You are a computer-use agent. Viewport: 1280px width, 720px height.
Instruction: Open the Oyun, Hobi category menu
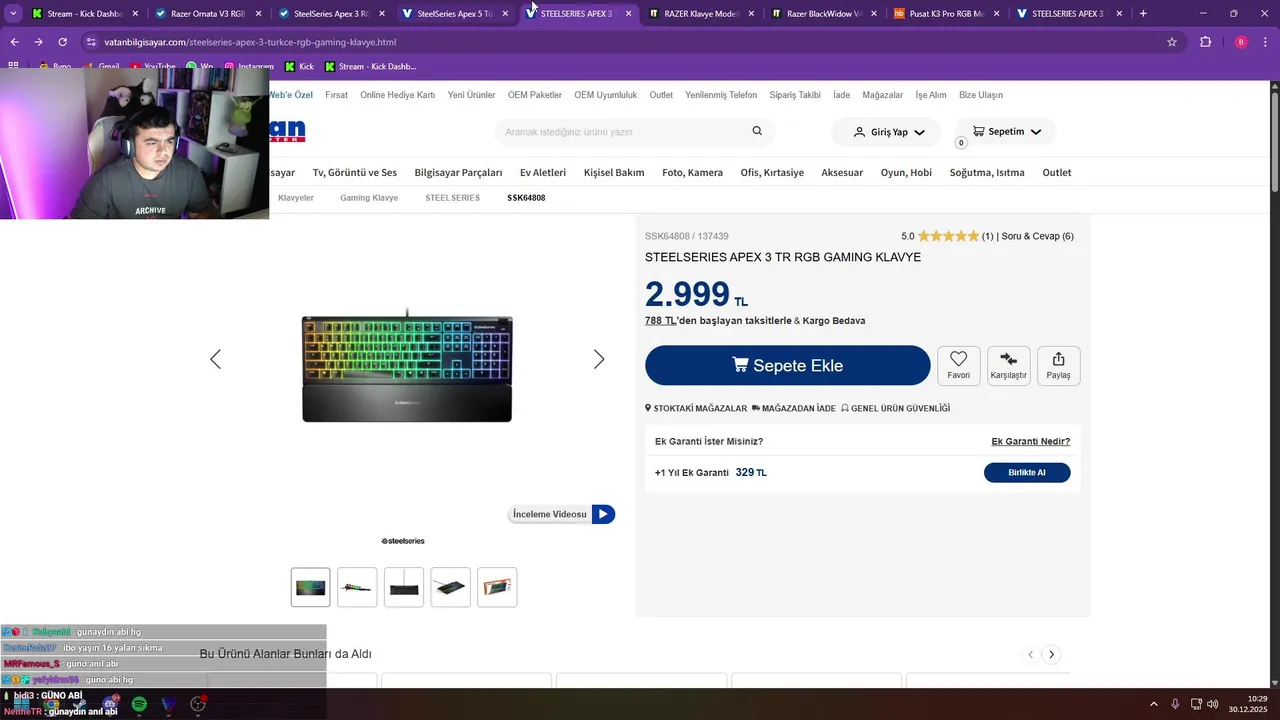906,172
